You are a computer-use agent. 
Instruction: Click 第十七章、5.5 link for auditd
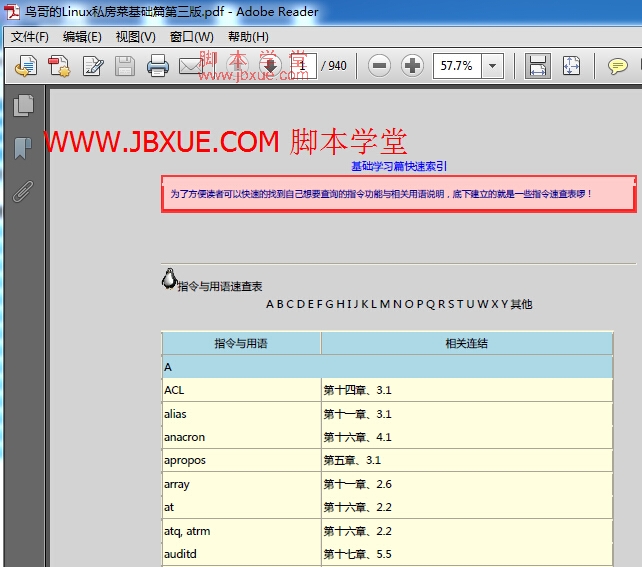[357, 554]
